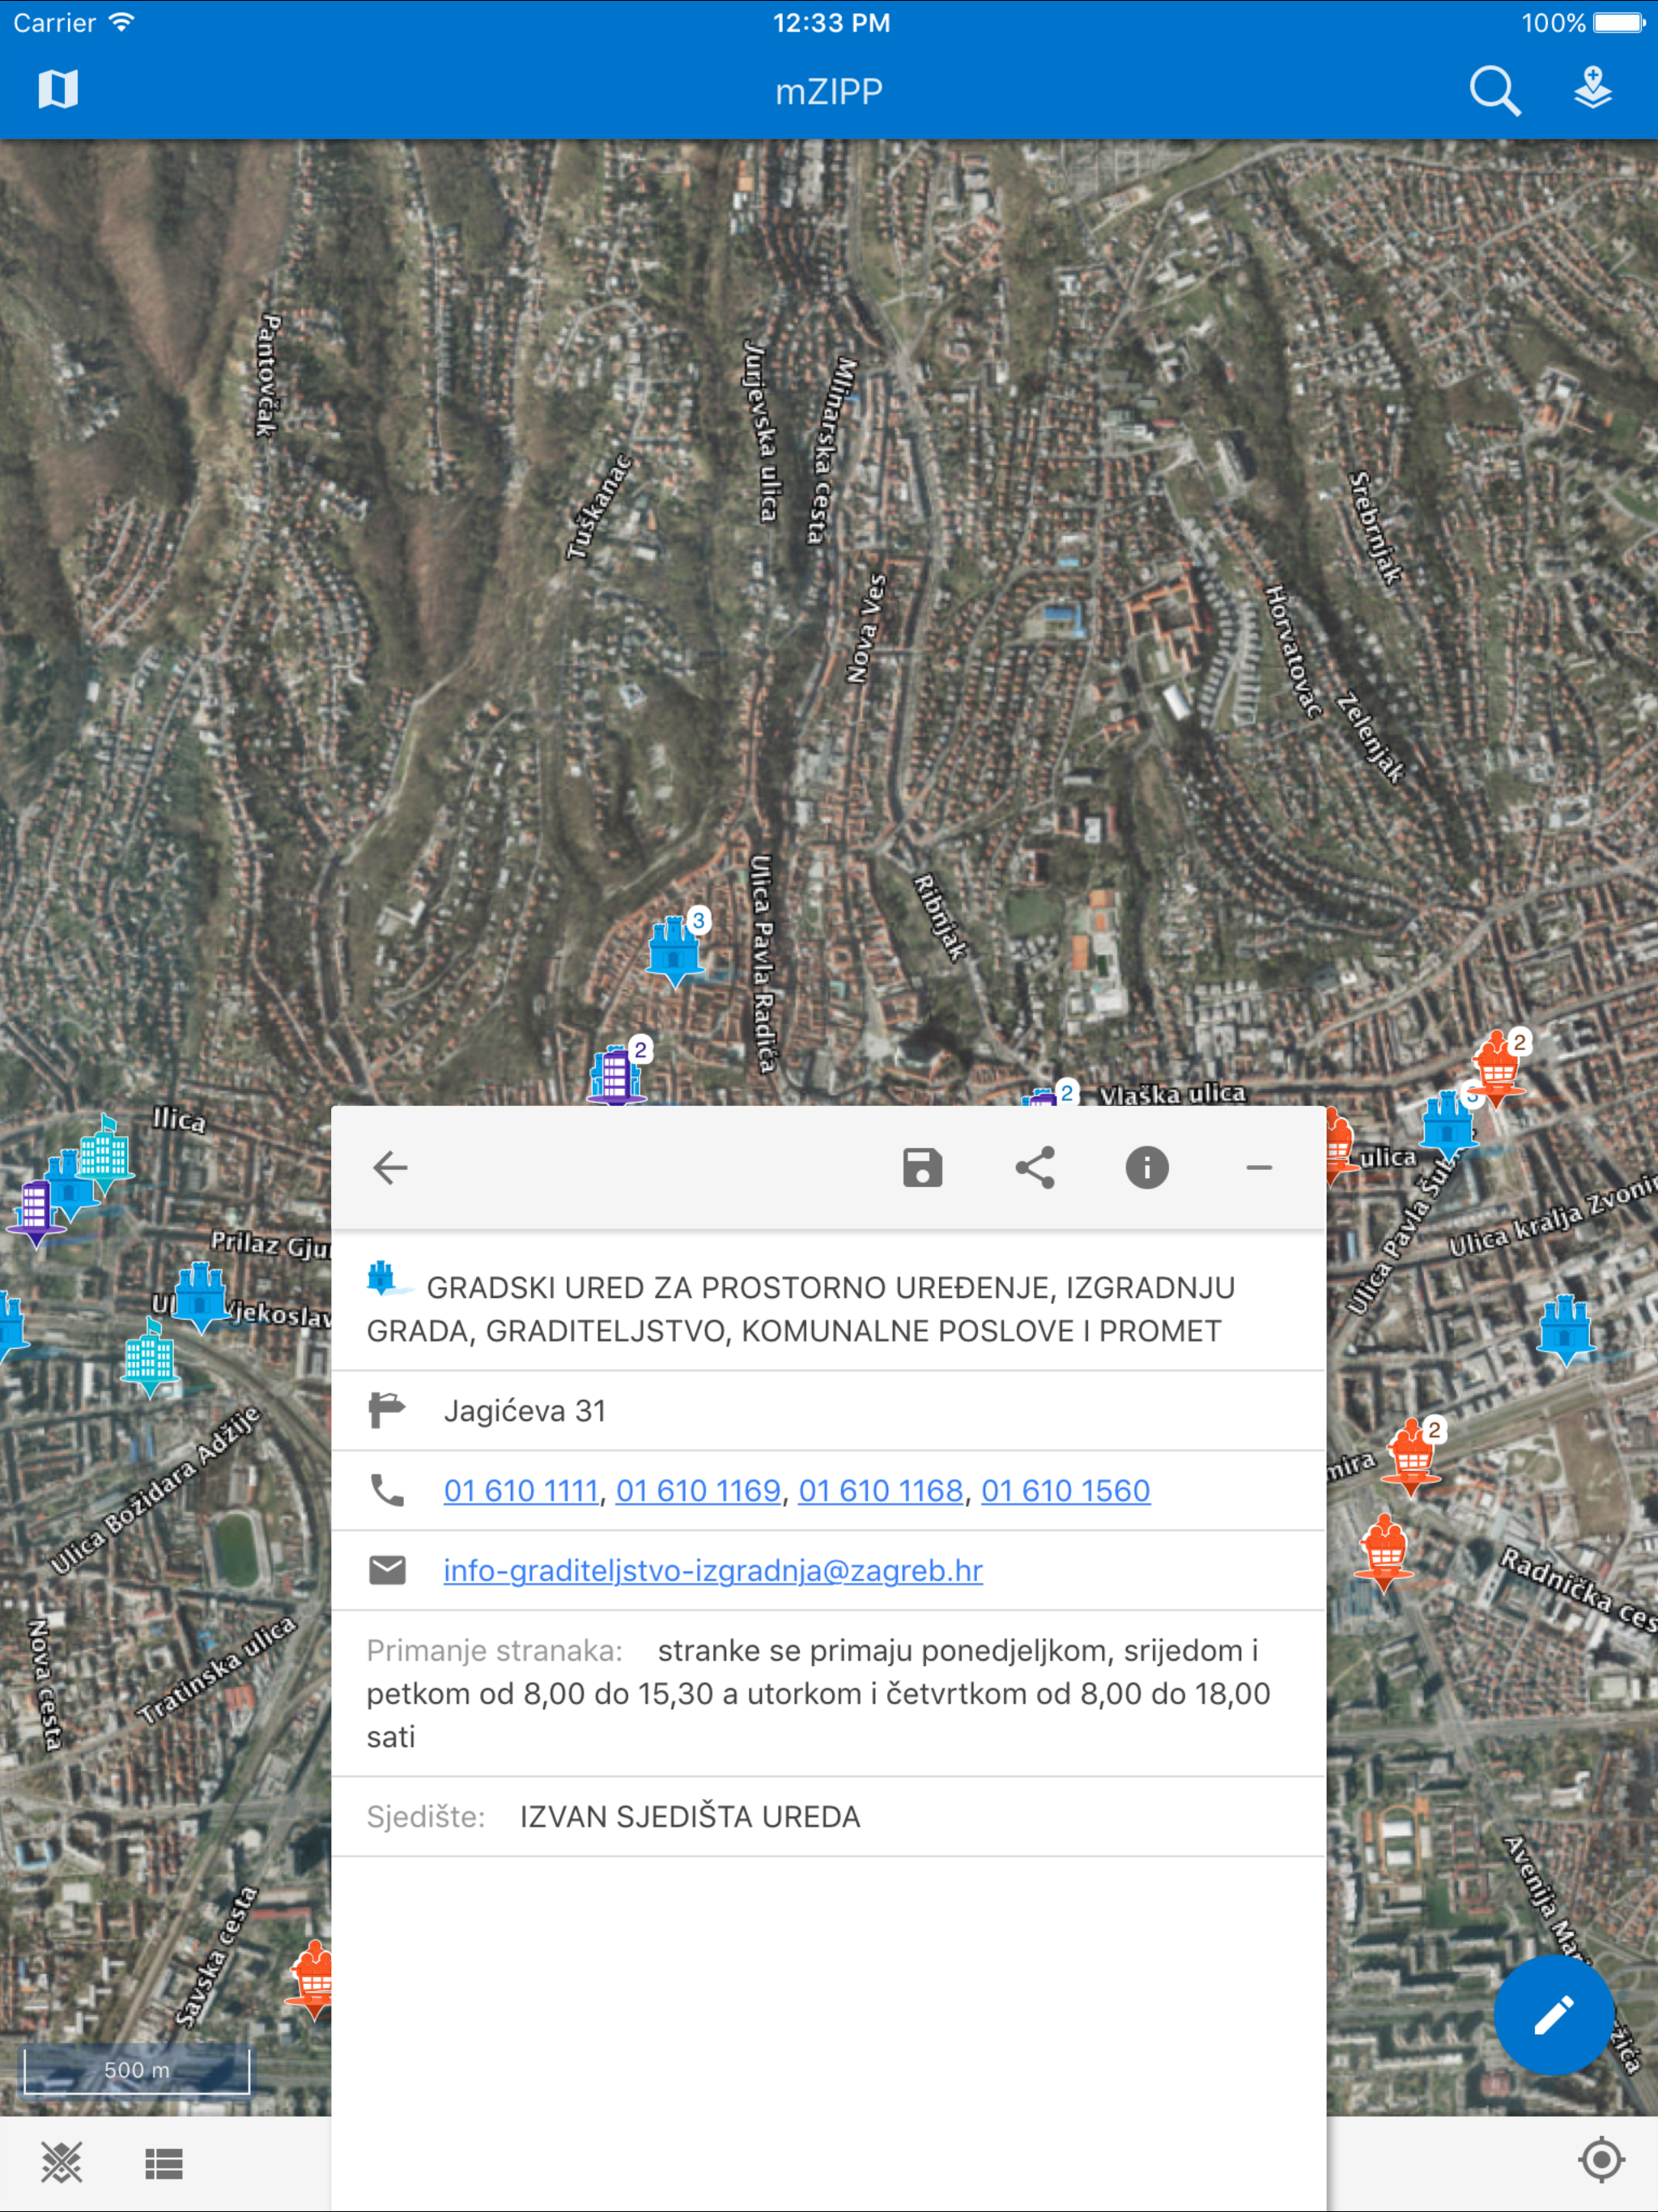This screenshot has width=1658, height=2212.
Task: Share the selected office details
Action: click(x=1034, y=1167)
